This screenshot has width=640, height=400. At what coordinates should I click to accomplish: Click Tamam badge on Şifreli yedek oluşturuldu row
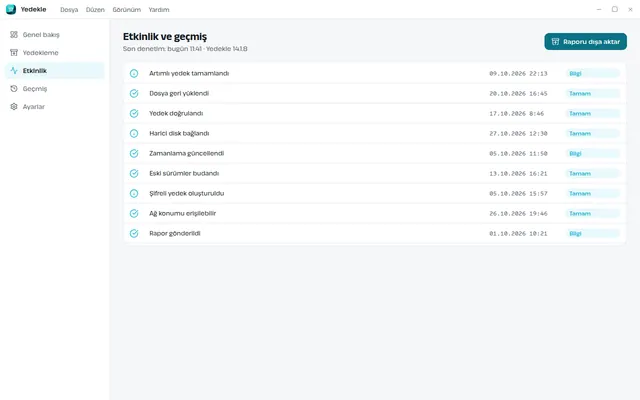(593, 193)
